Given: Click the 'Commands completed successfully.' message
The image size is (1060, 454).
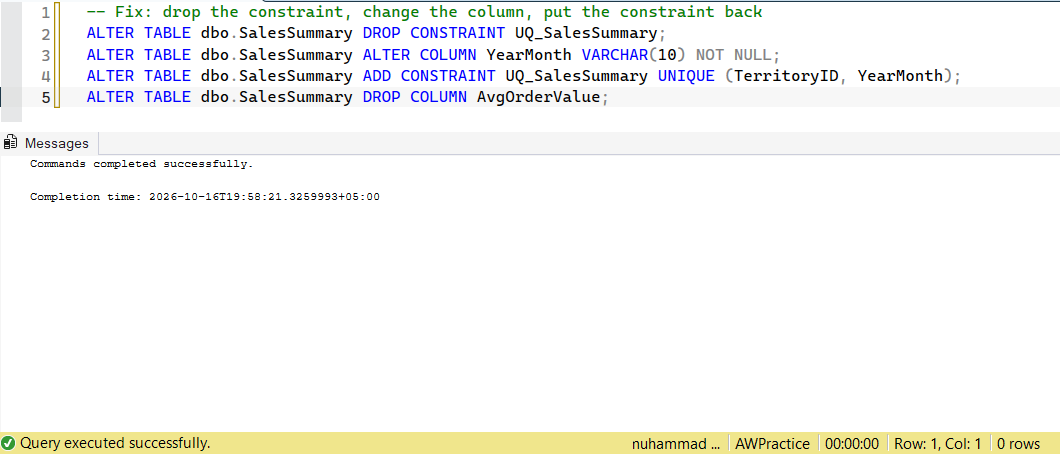Looking at the screenshot, I should coord(142,163).
